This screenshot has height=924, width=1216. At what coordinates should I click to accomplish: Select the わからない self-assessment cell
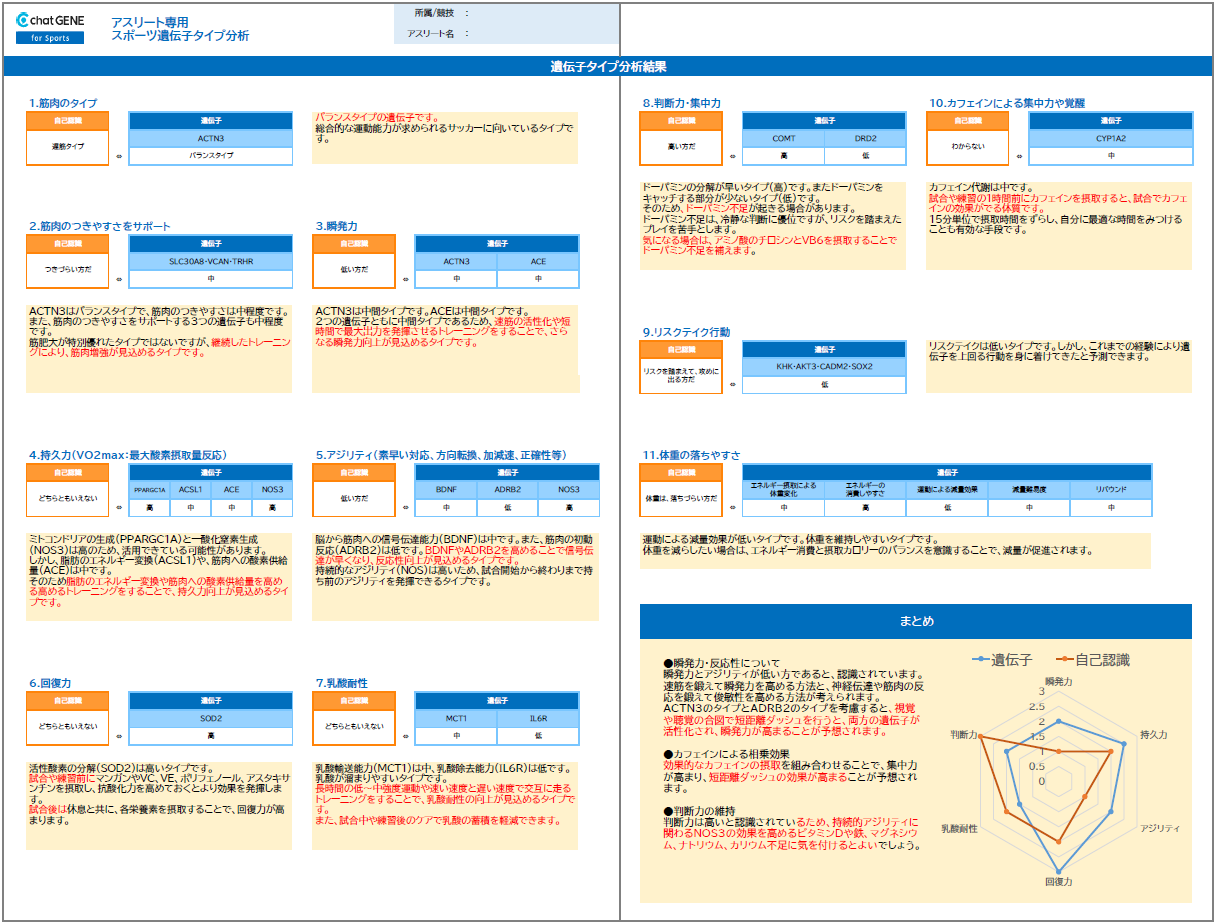tap(968, 146)
